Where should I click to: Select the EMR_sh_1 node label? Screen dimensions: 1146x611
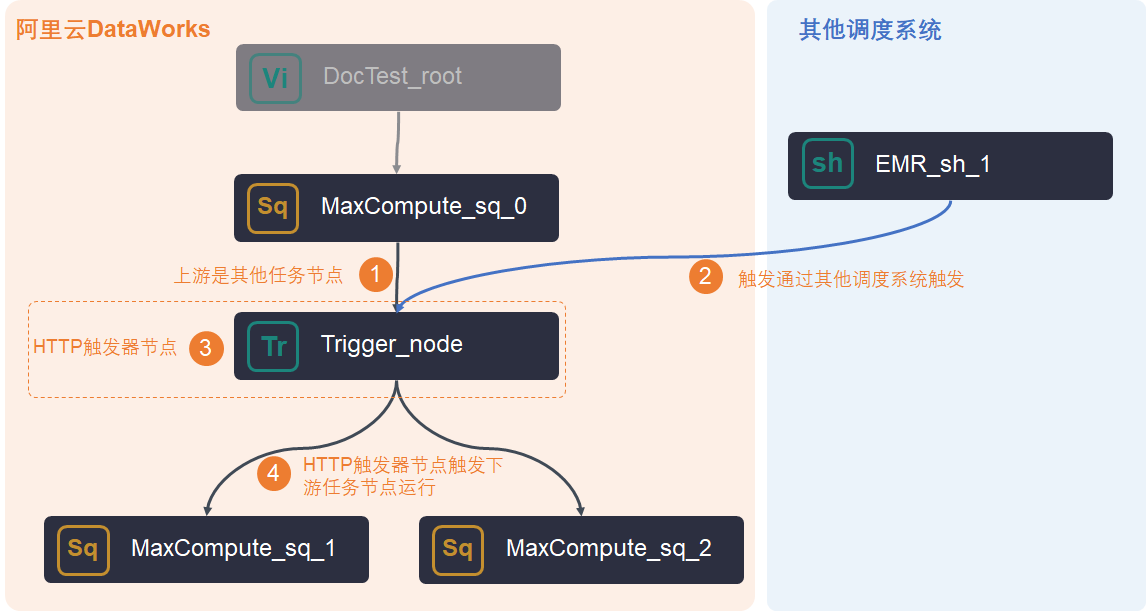click(933, 164)
